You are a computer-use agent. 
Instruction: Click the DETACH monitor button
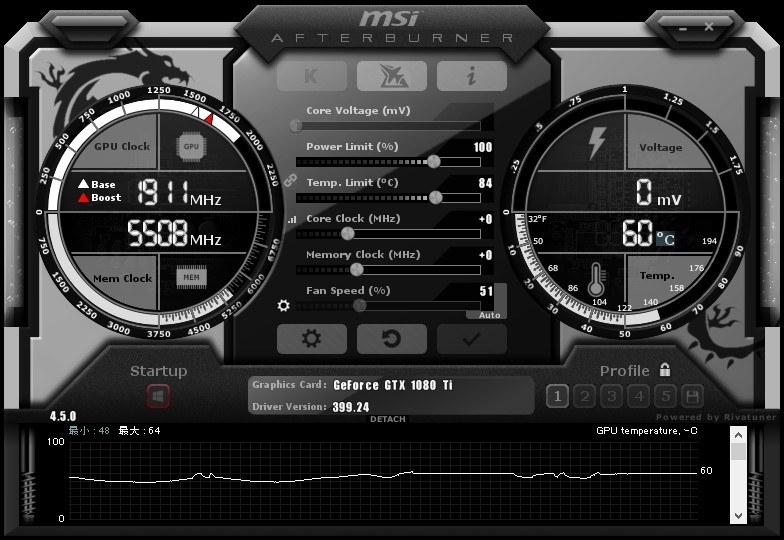point(388,419)
